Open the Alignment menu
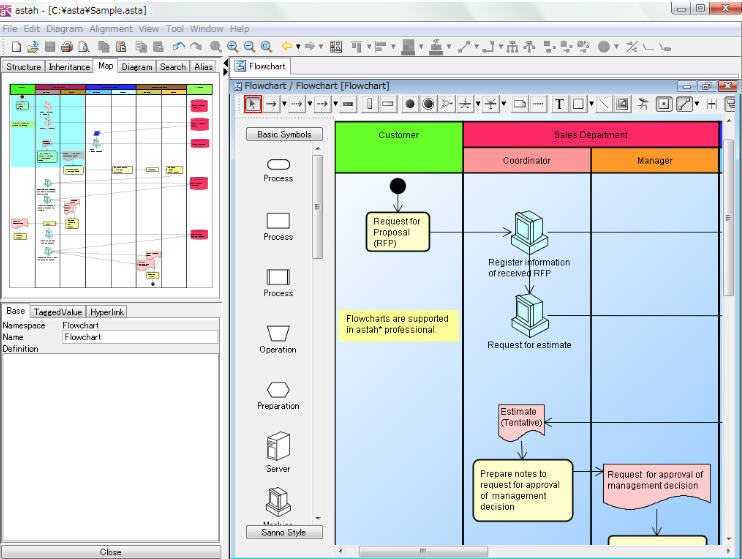The width and height of the screenshot is (742, 559). pyautogui.click(x=110, y=29)
